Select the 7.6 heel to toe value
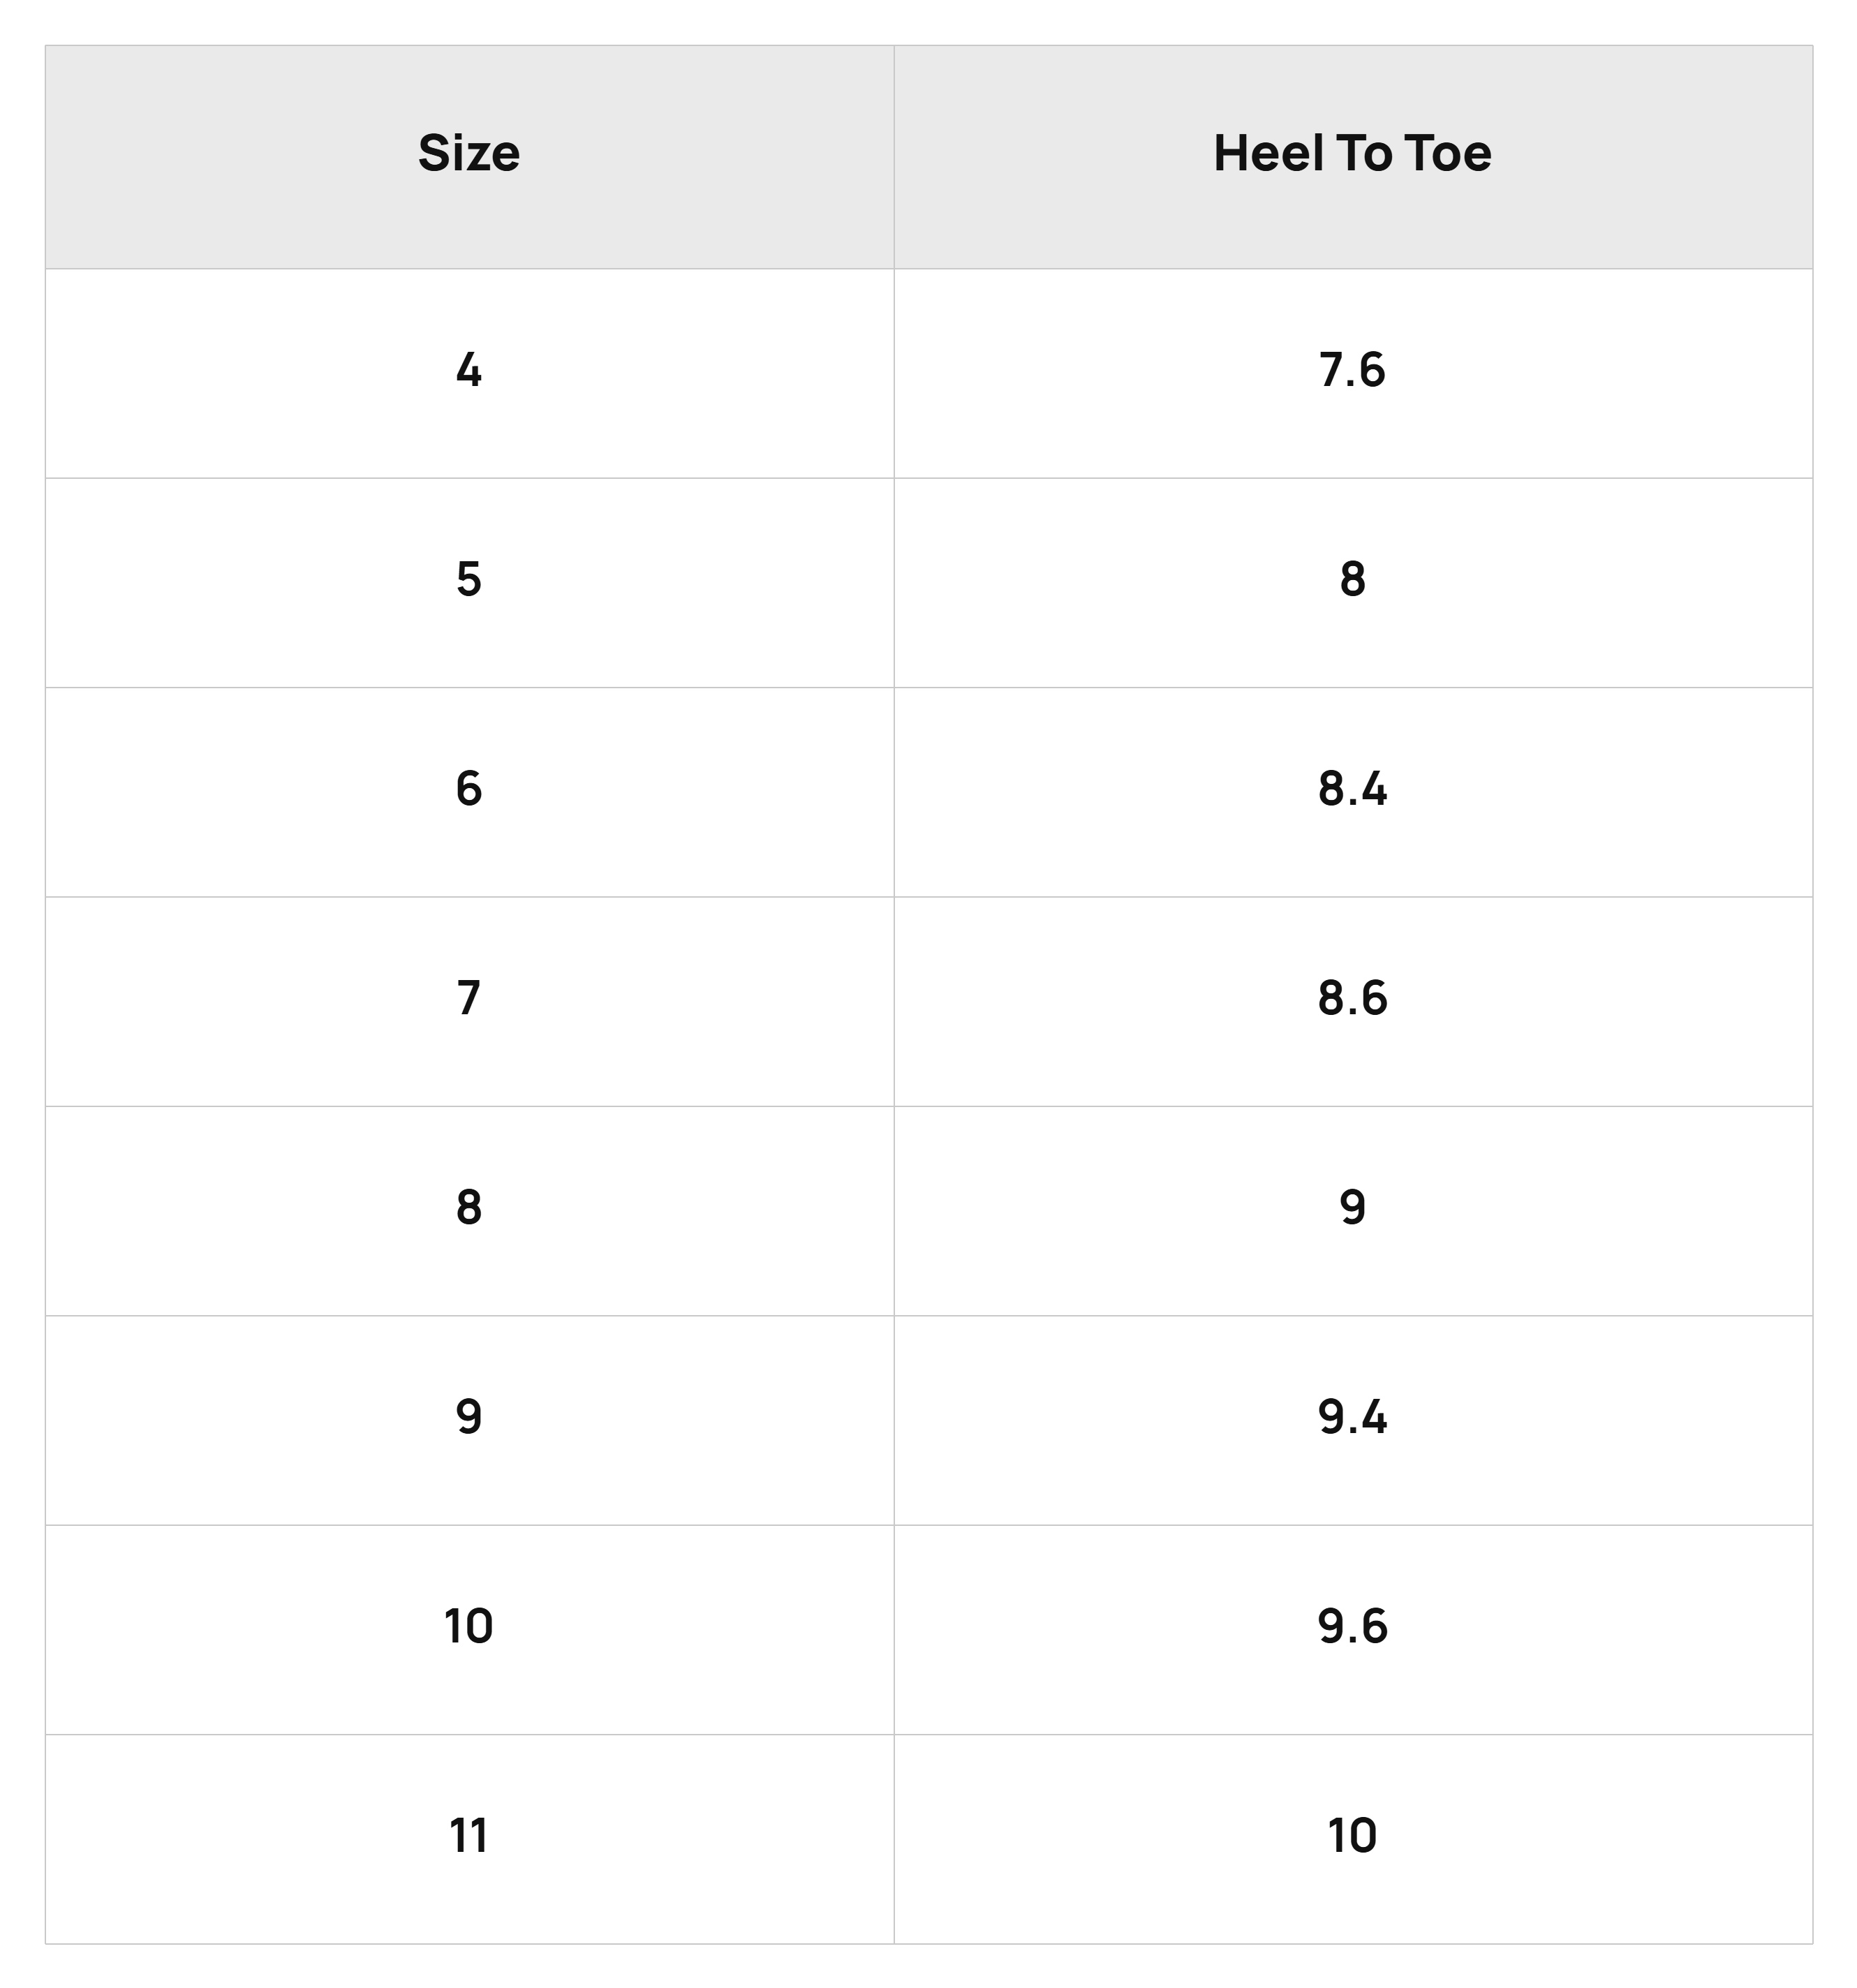This screenshot has height=1988, width=1857. [1352, 373]
